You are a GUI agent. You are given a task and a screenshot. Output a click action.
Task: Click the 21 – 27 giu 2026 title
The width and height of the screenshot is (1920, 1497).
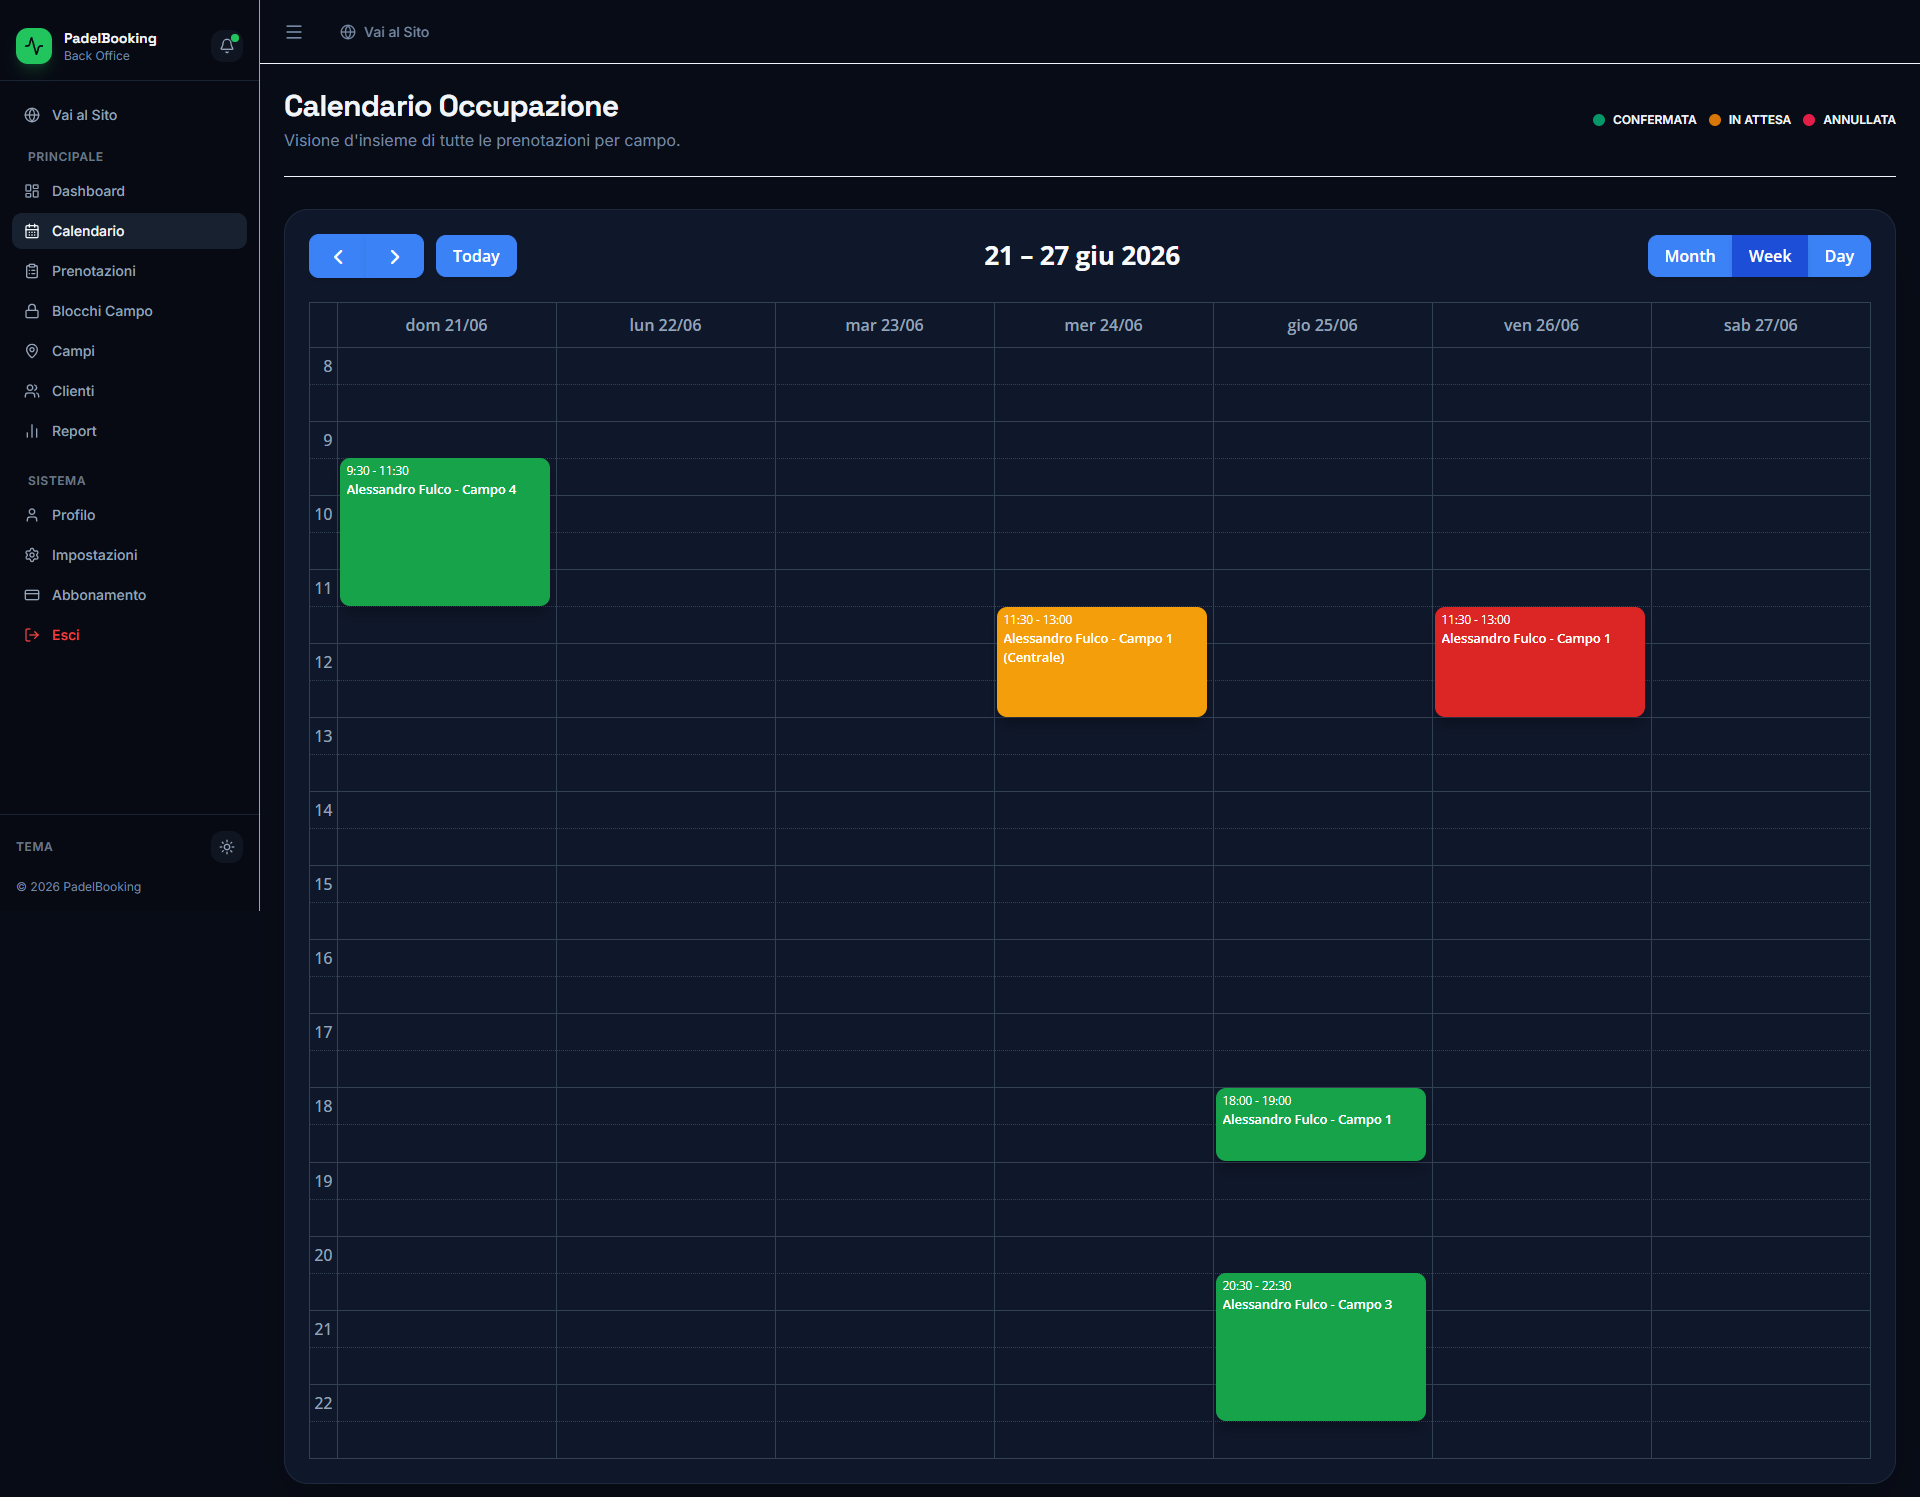coord(1082,256)
